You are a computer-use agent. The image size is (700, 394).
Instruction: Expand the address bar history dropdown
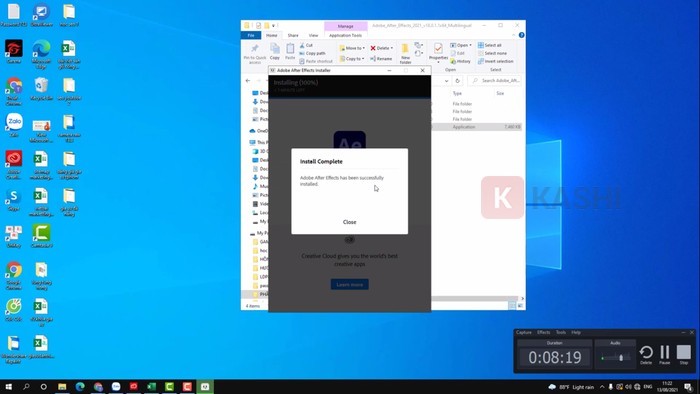446,81
